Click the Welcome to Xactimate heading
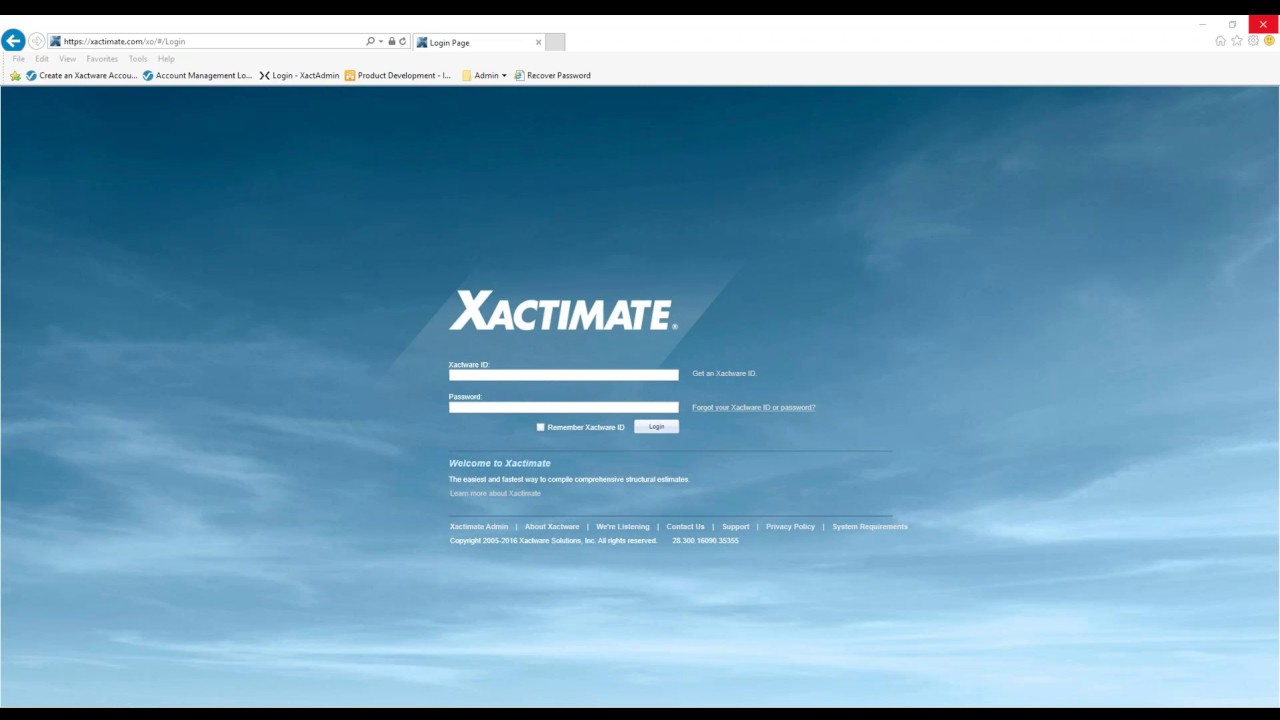This screenshot has width=1280, height=720. [x=499, y=463]
